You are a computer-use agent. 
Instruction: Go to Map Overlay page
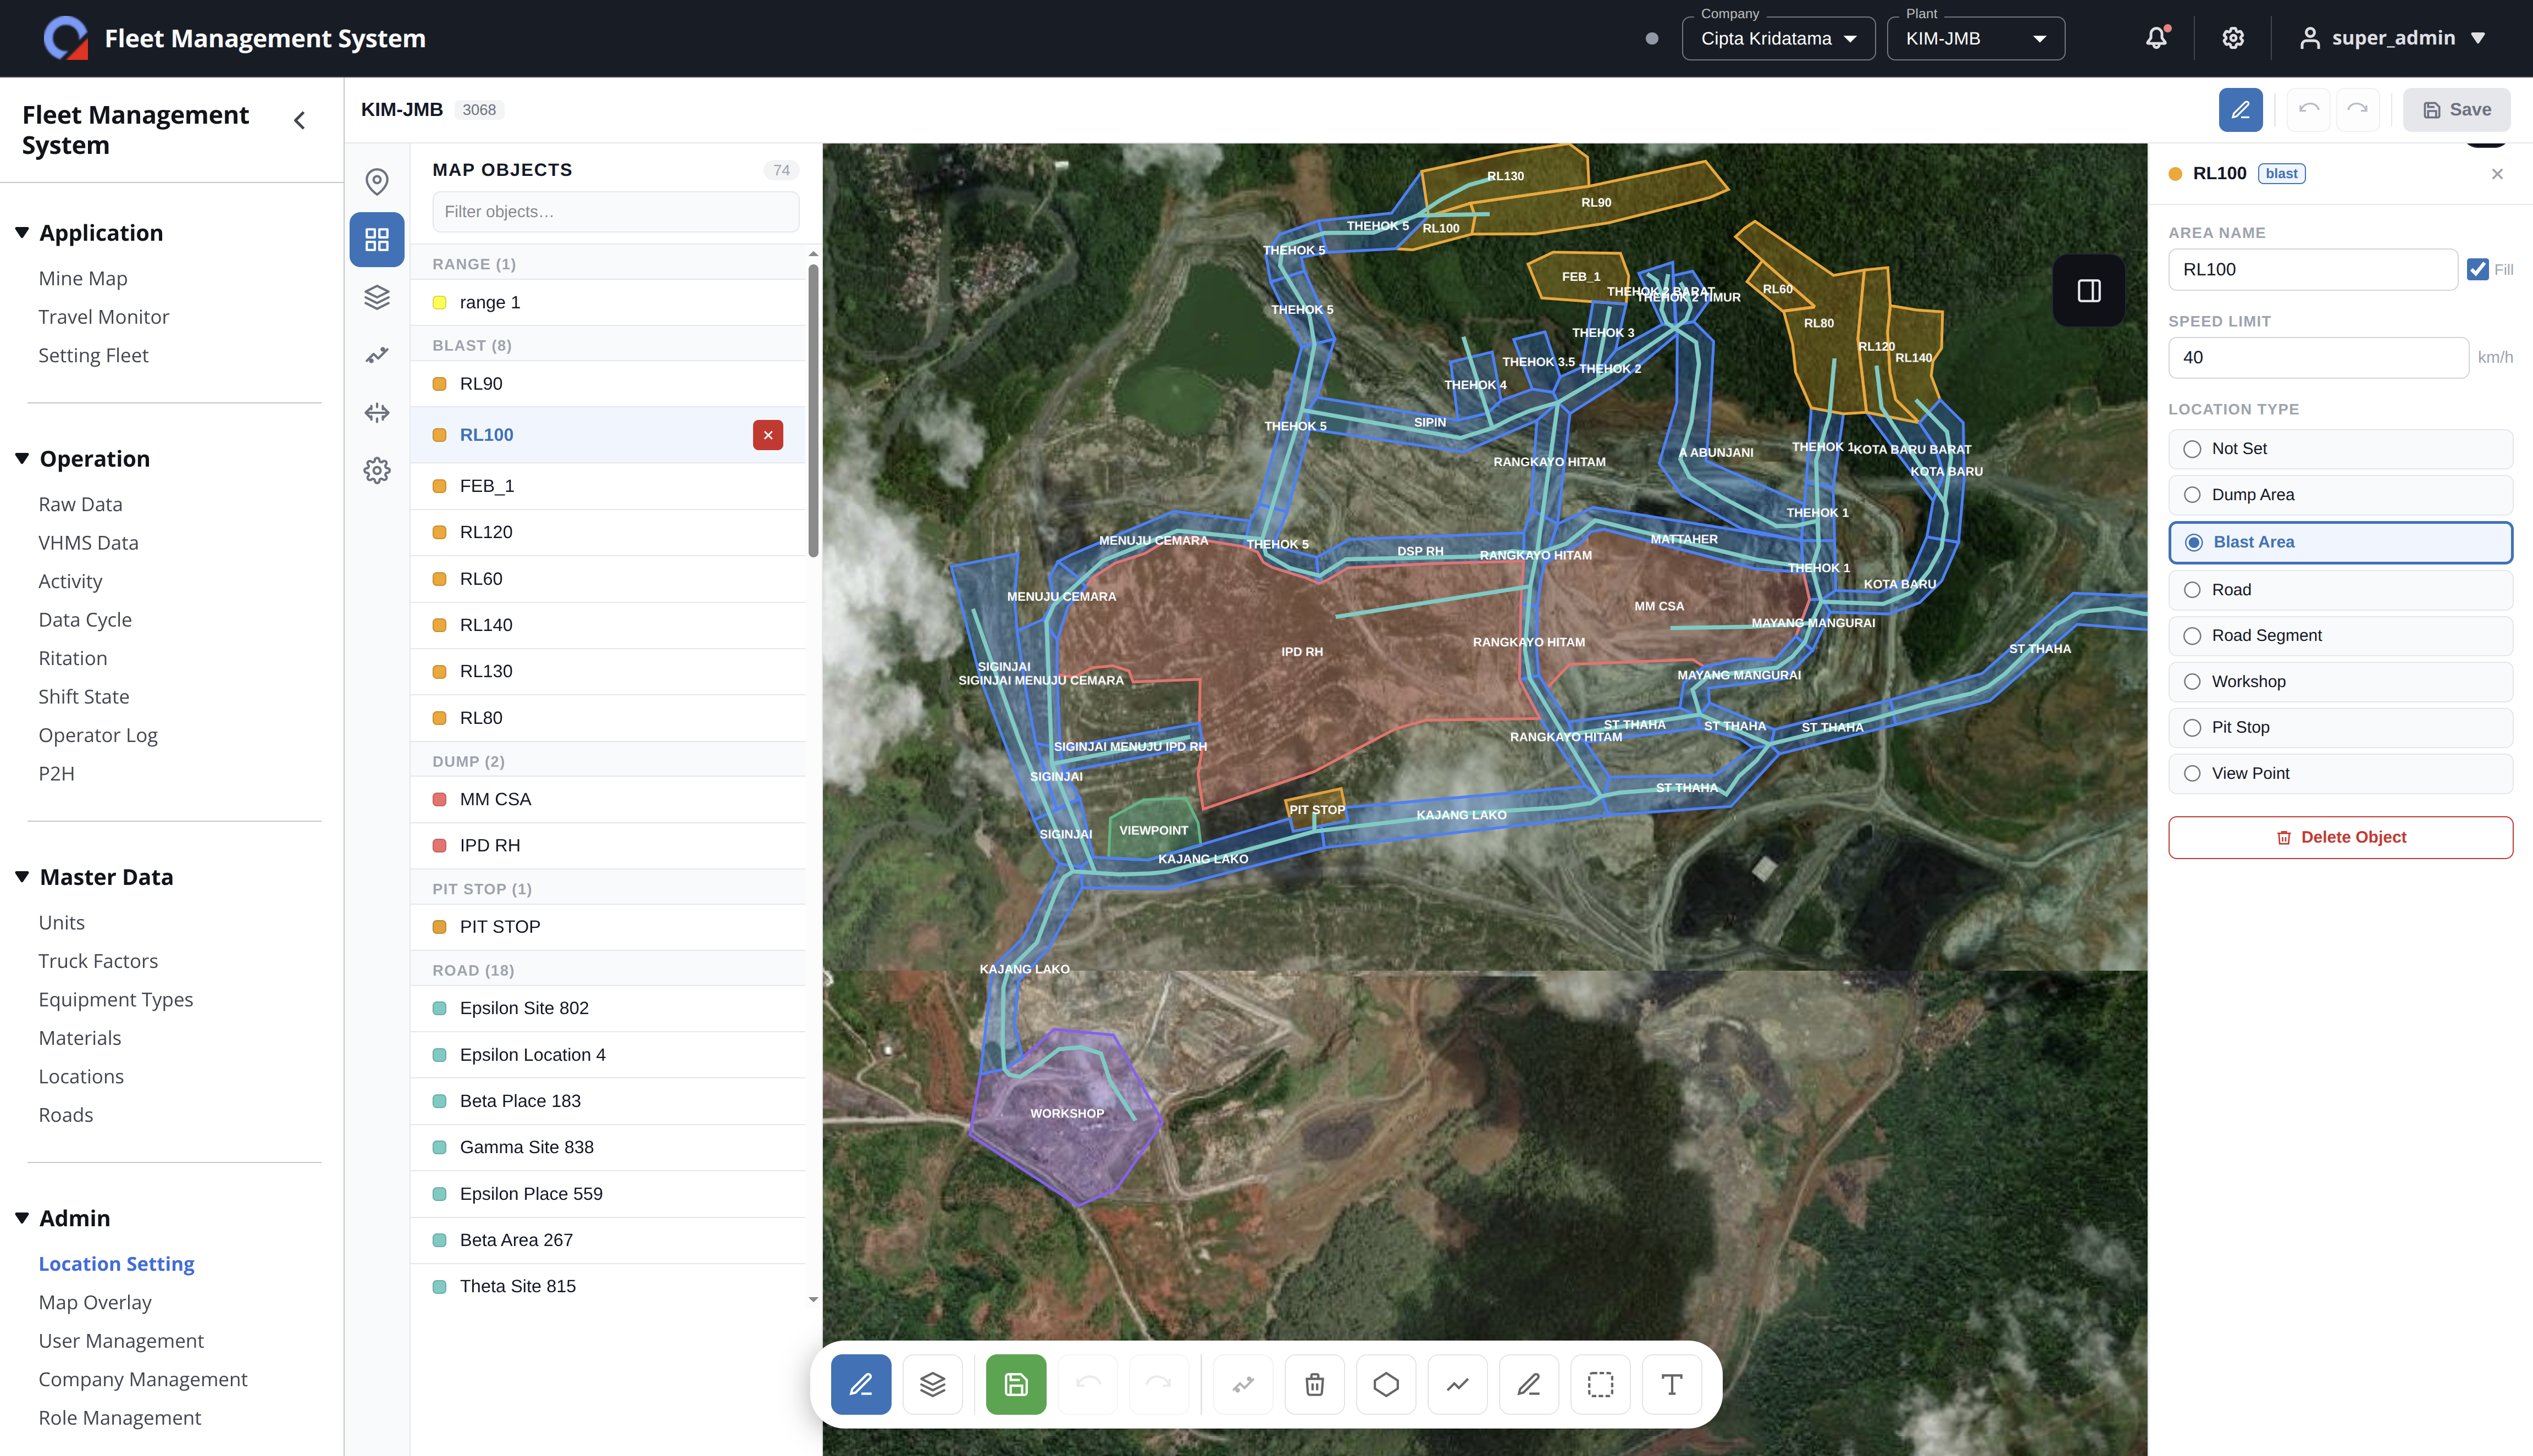tap(95, 1302)
